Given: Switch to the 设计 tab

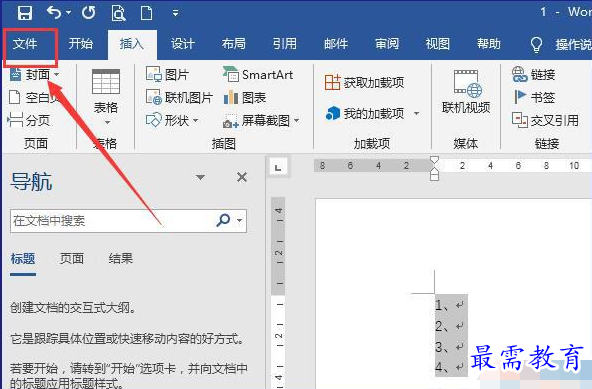Looking at the screenshot, I should (182, 44).
